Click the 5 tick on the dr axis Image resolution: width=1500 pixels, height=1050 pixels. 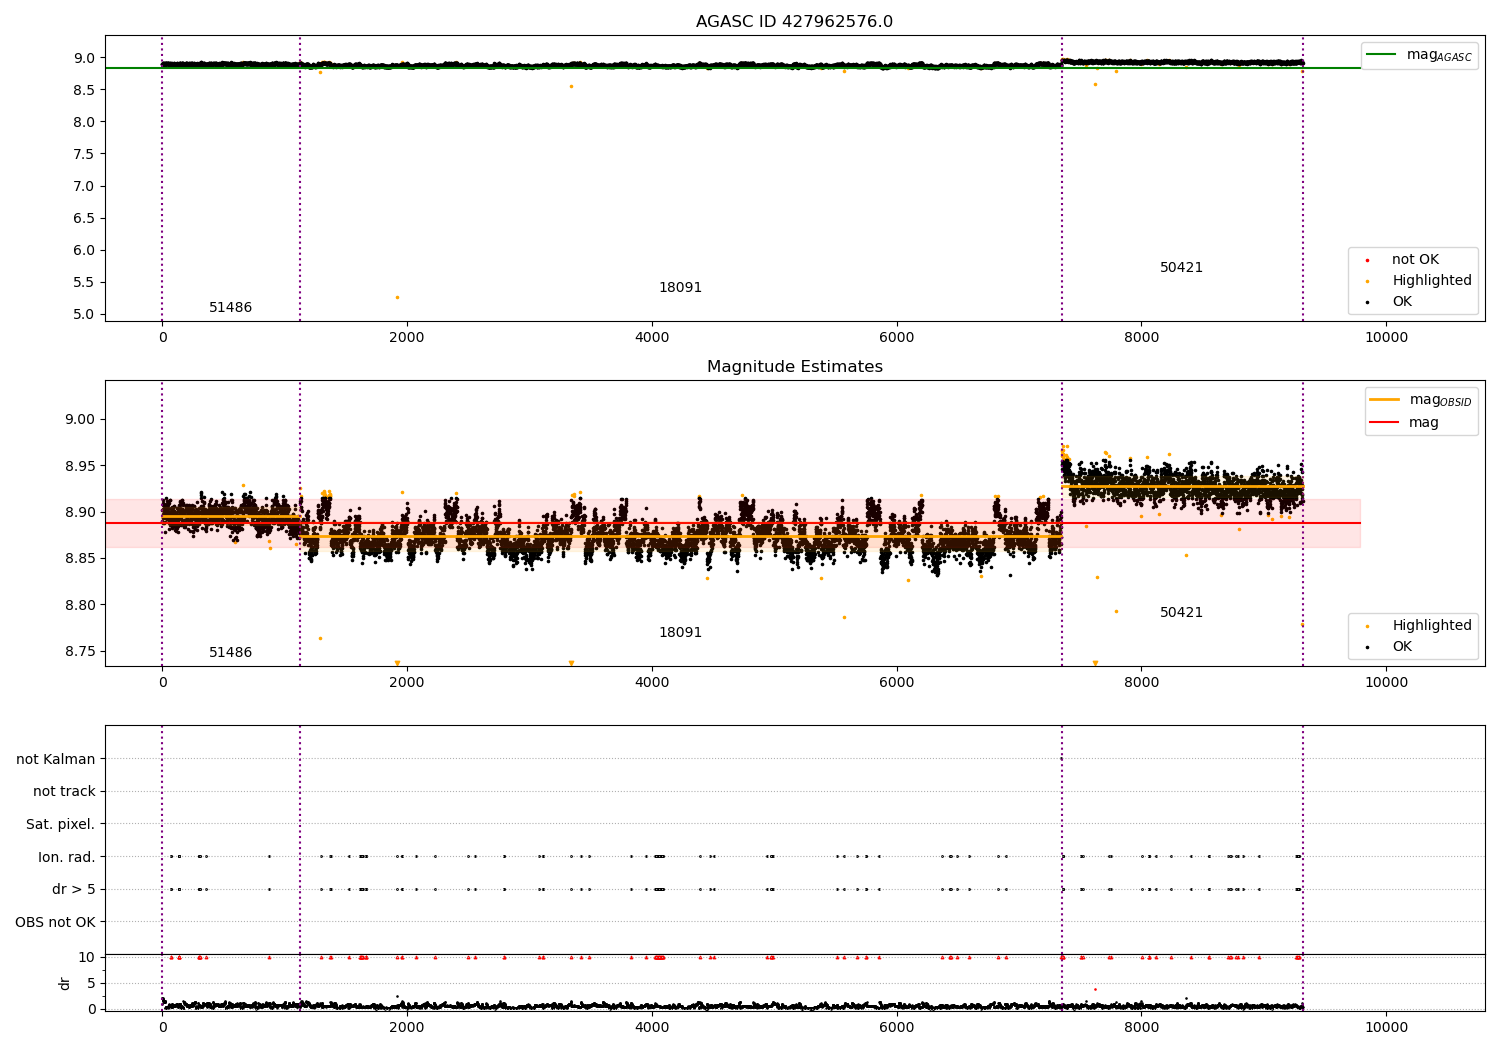[x=91, y=984]
